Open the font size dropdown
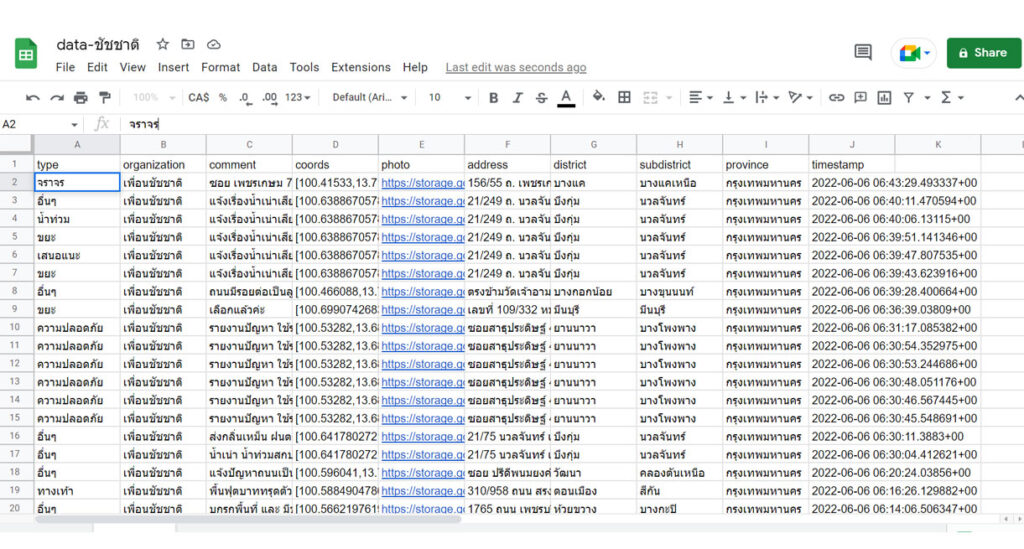The height and width of the screenshot is (549, 1024). [x=449, y=97]
